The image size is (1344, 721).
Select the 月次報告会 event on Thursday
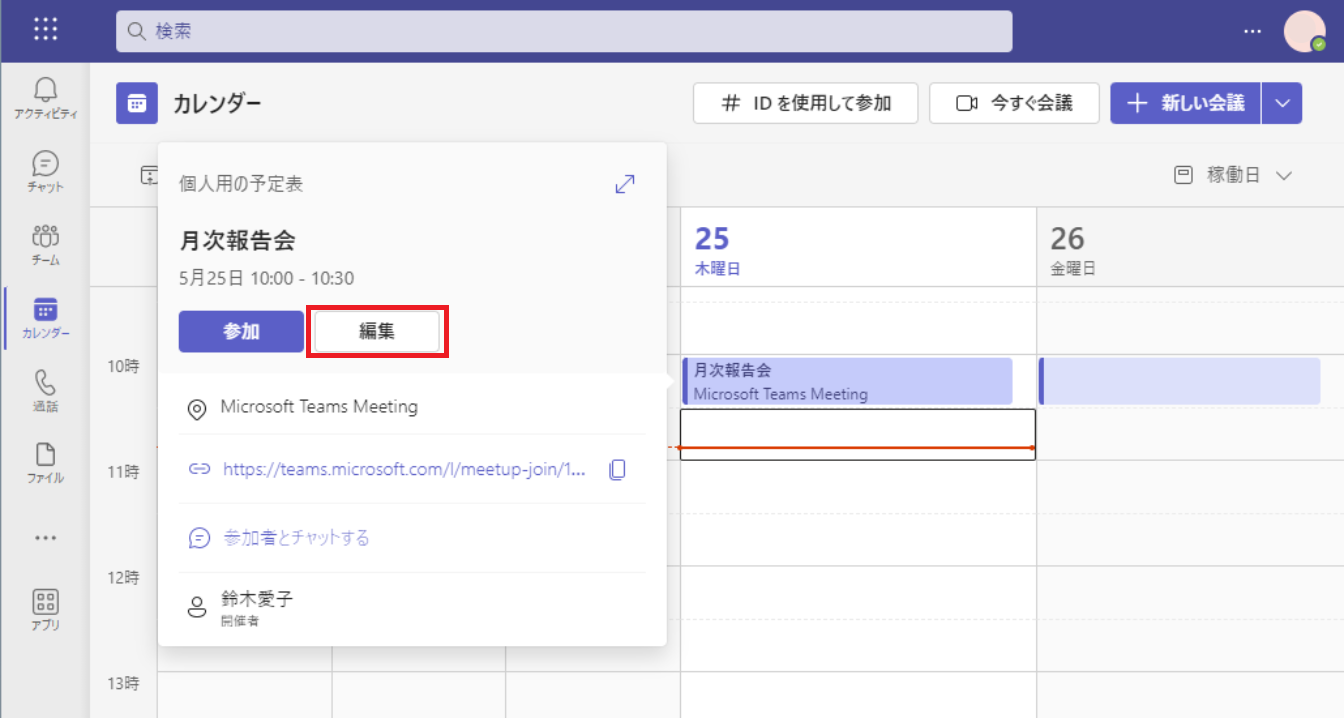[x=846, y=381]
